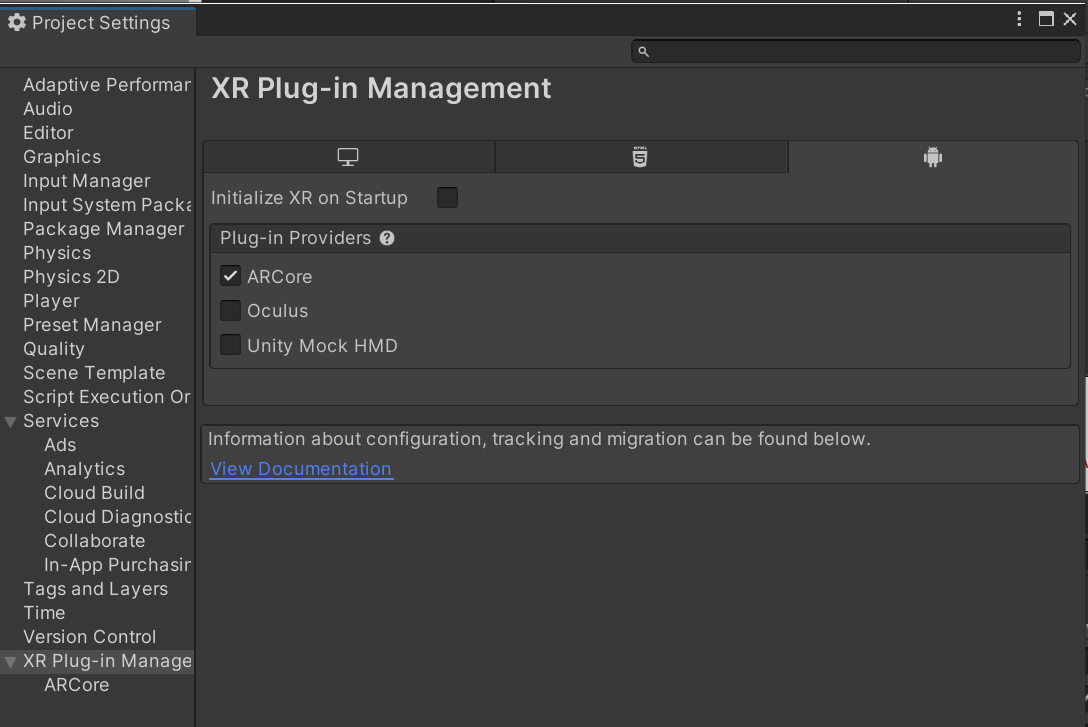The image size is (1088, 727).
Task: Select the Web platform tab icon
Action: pyautogui.click(x=640, y=156)
